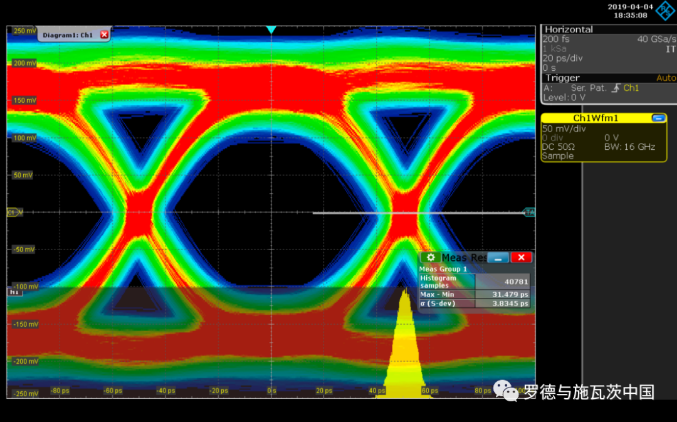This screenshot has height=422, width=677.
Task: Click the Auto trigger mode label
Action: pos(664,78)
